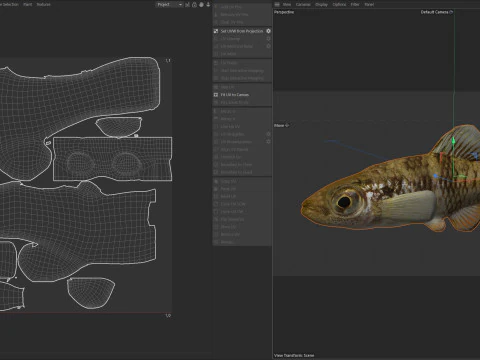This screenshot has width=480, height=360.
Task: Click the View Transform: Scene status text
Action: (x=294, y=355)
